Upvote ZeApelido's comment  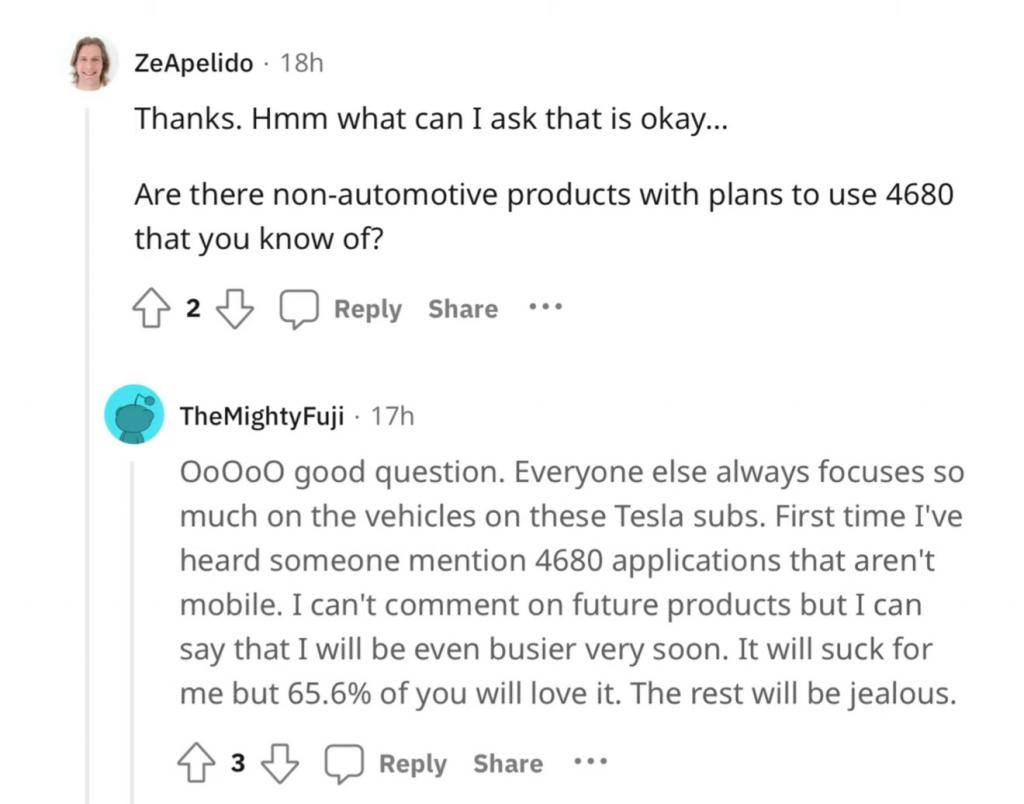click(x=151, y=308)
